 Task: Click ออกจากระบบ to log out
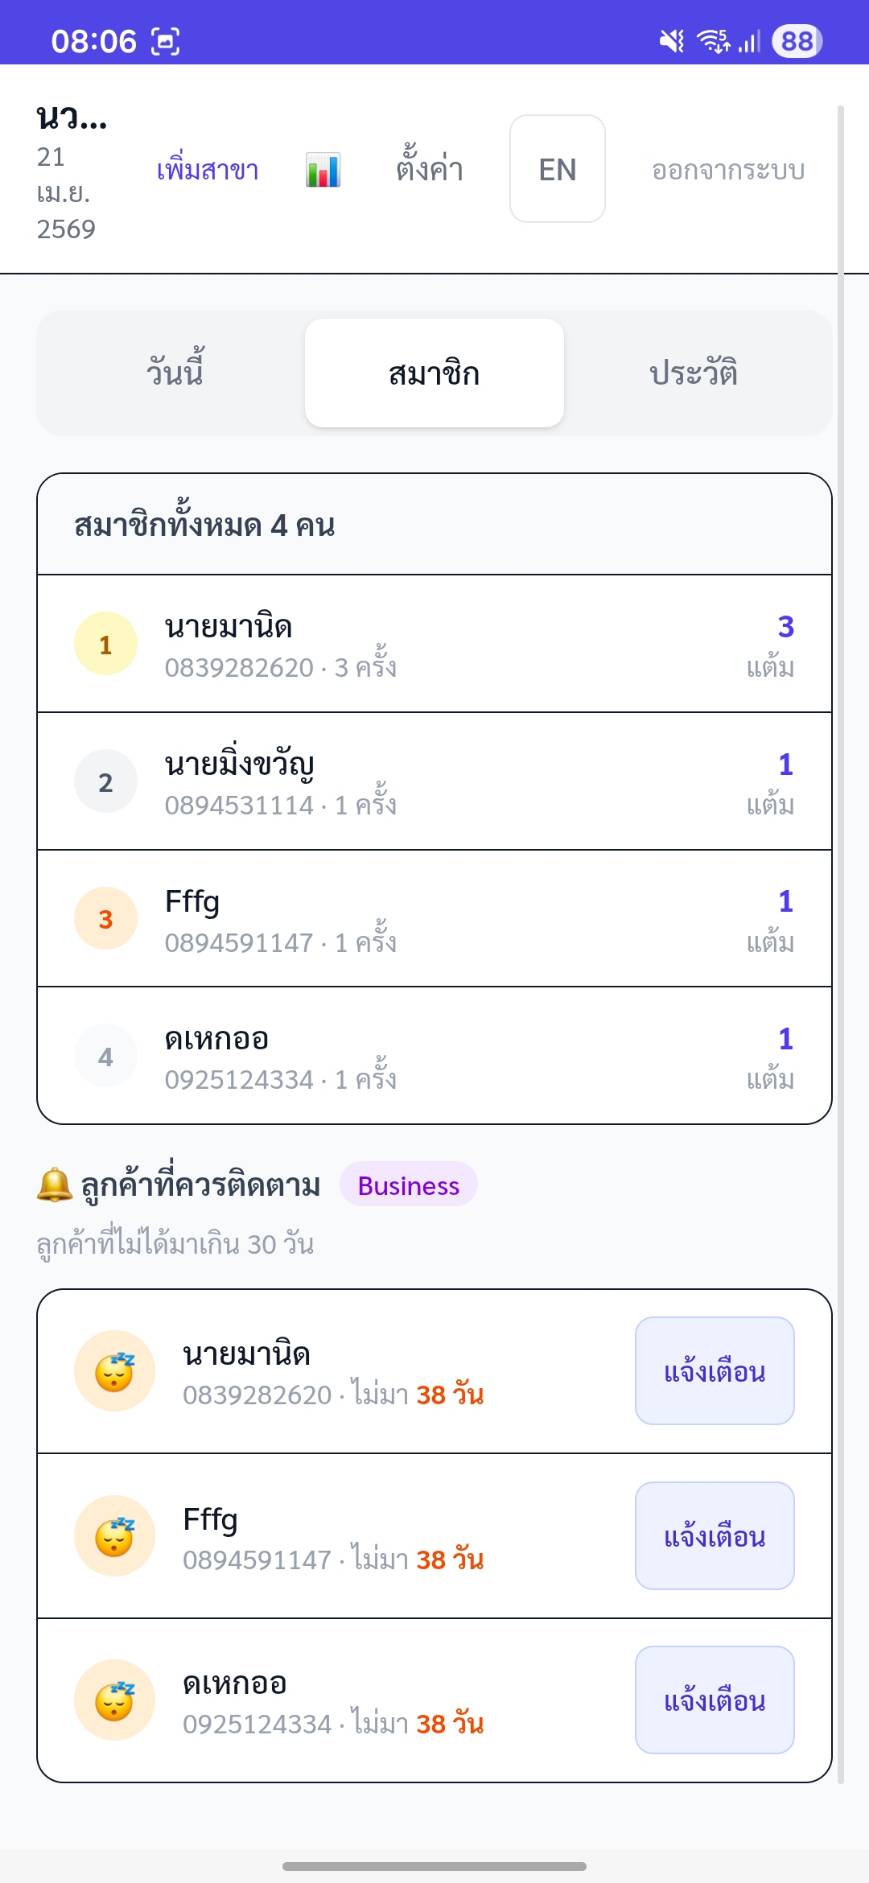728,170
